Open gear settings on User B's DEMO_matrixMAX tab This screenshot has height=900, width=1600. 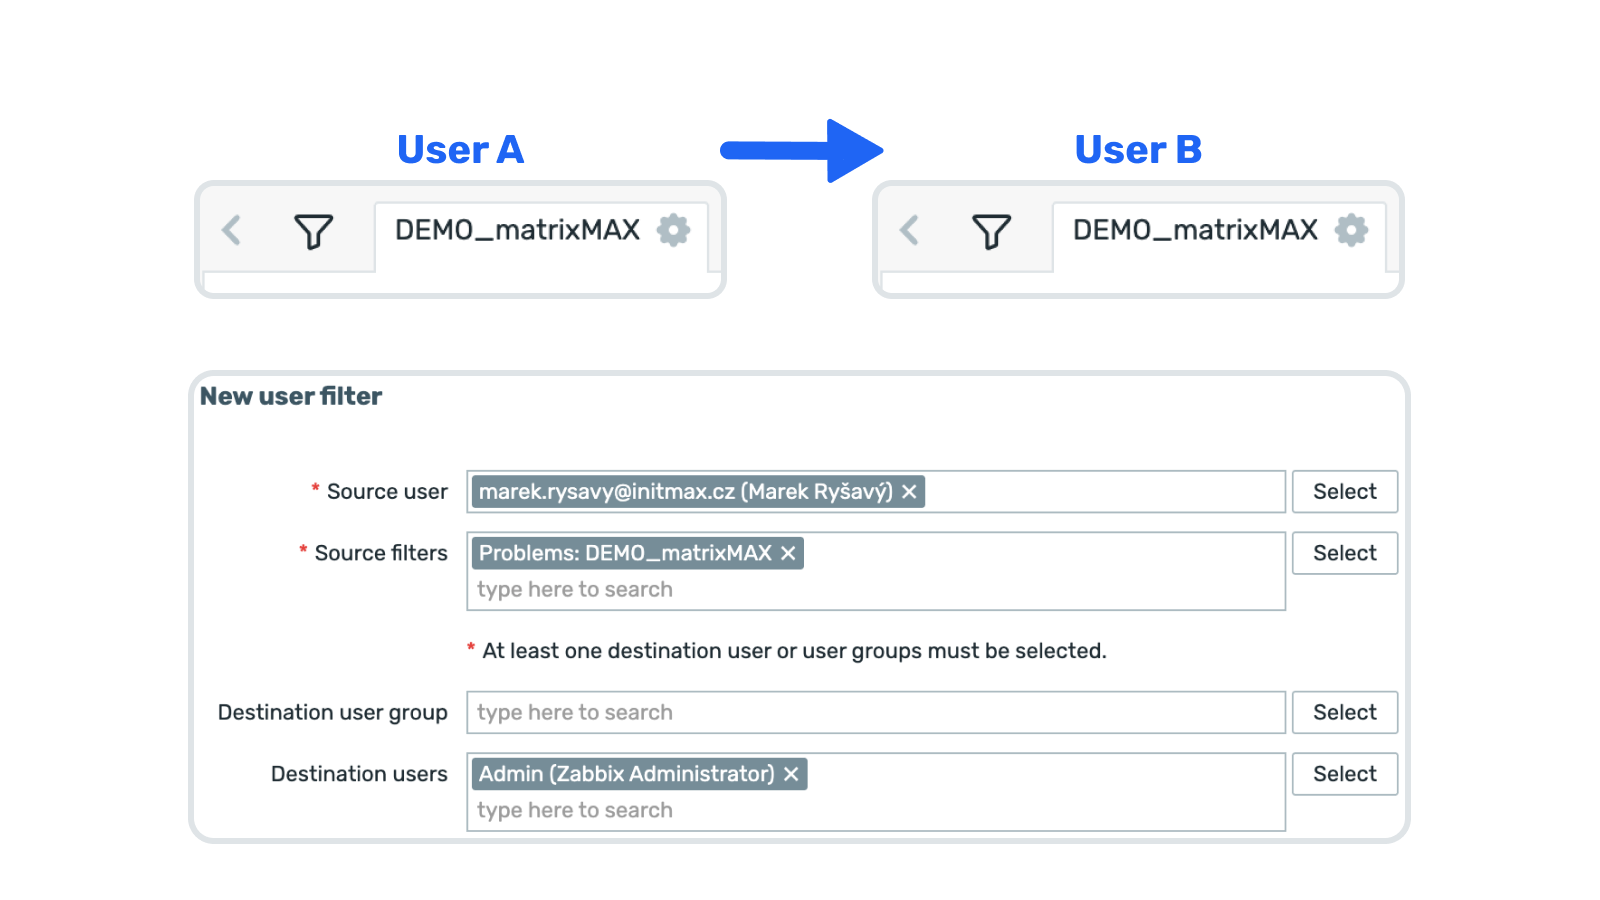1351,230
